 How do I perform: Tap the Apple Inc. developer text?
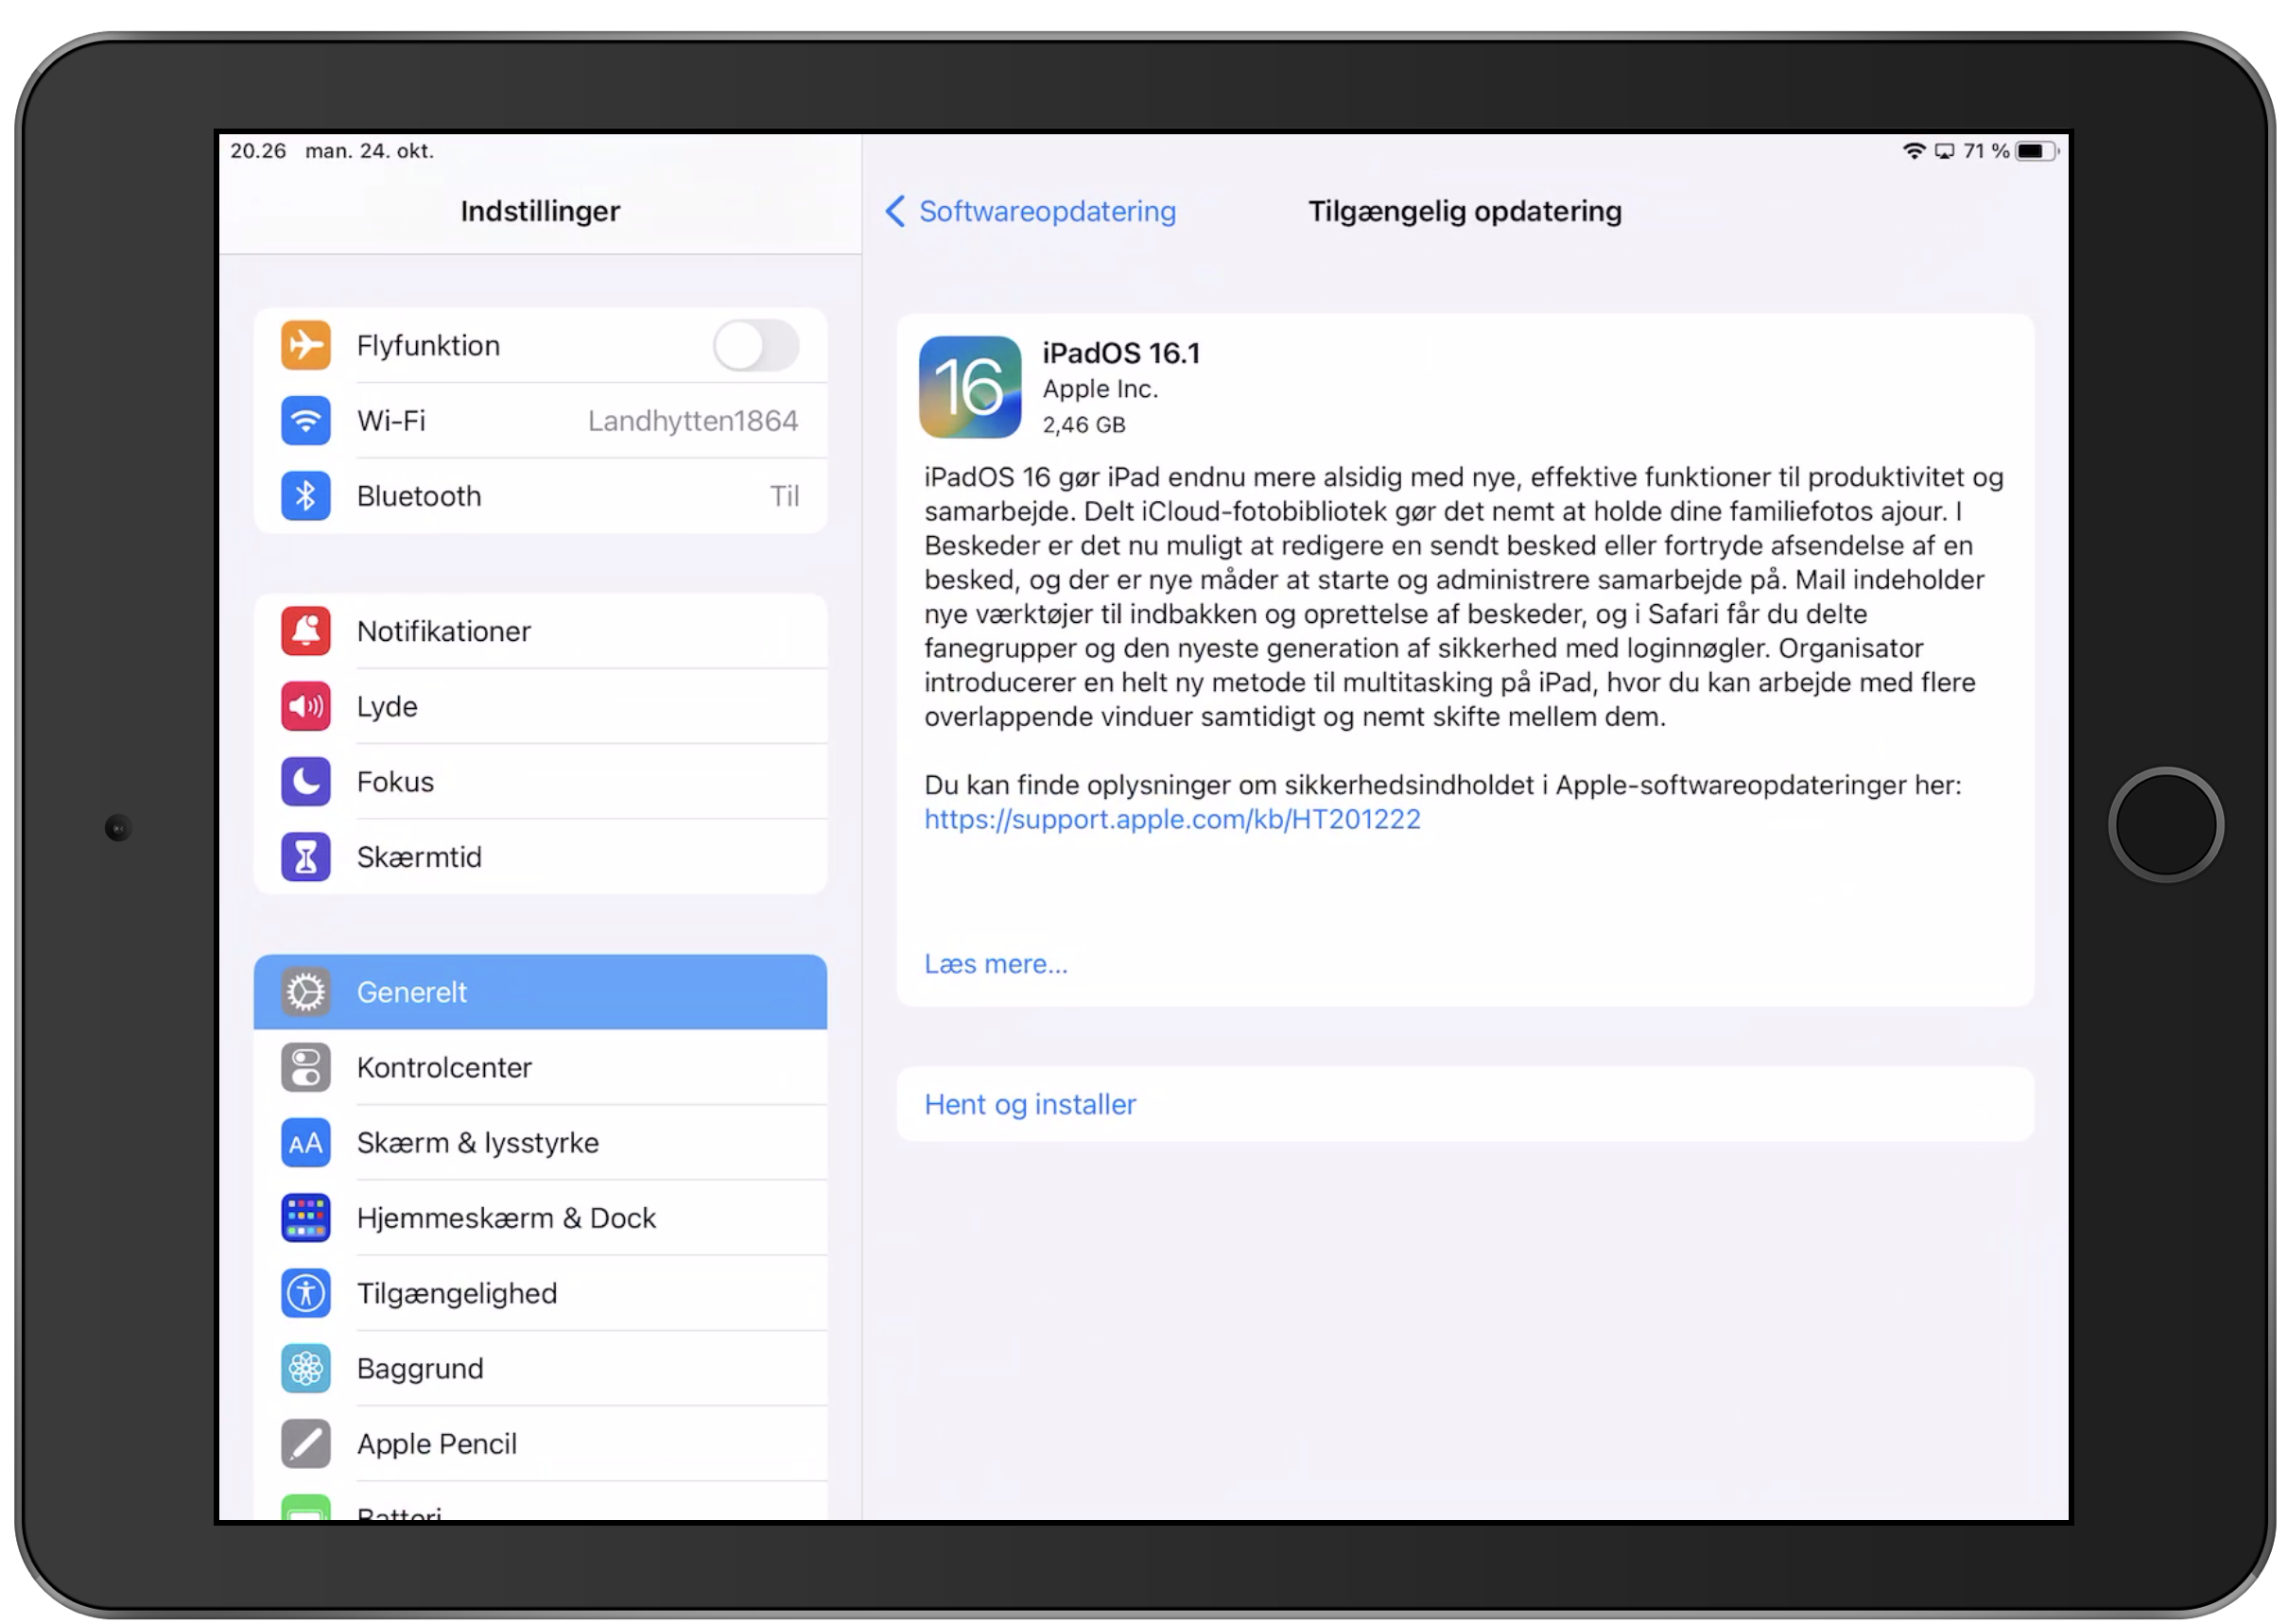[1100, 389]
